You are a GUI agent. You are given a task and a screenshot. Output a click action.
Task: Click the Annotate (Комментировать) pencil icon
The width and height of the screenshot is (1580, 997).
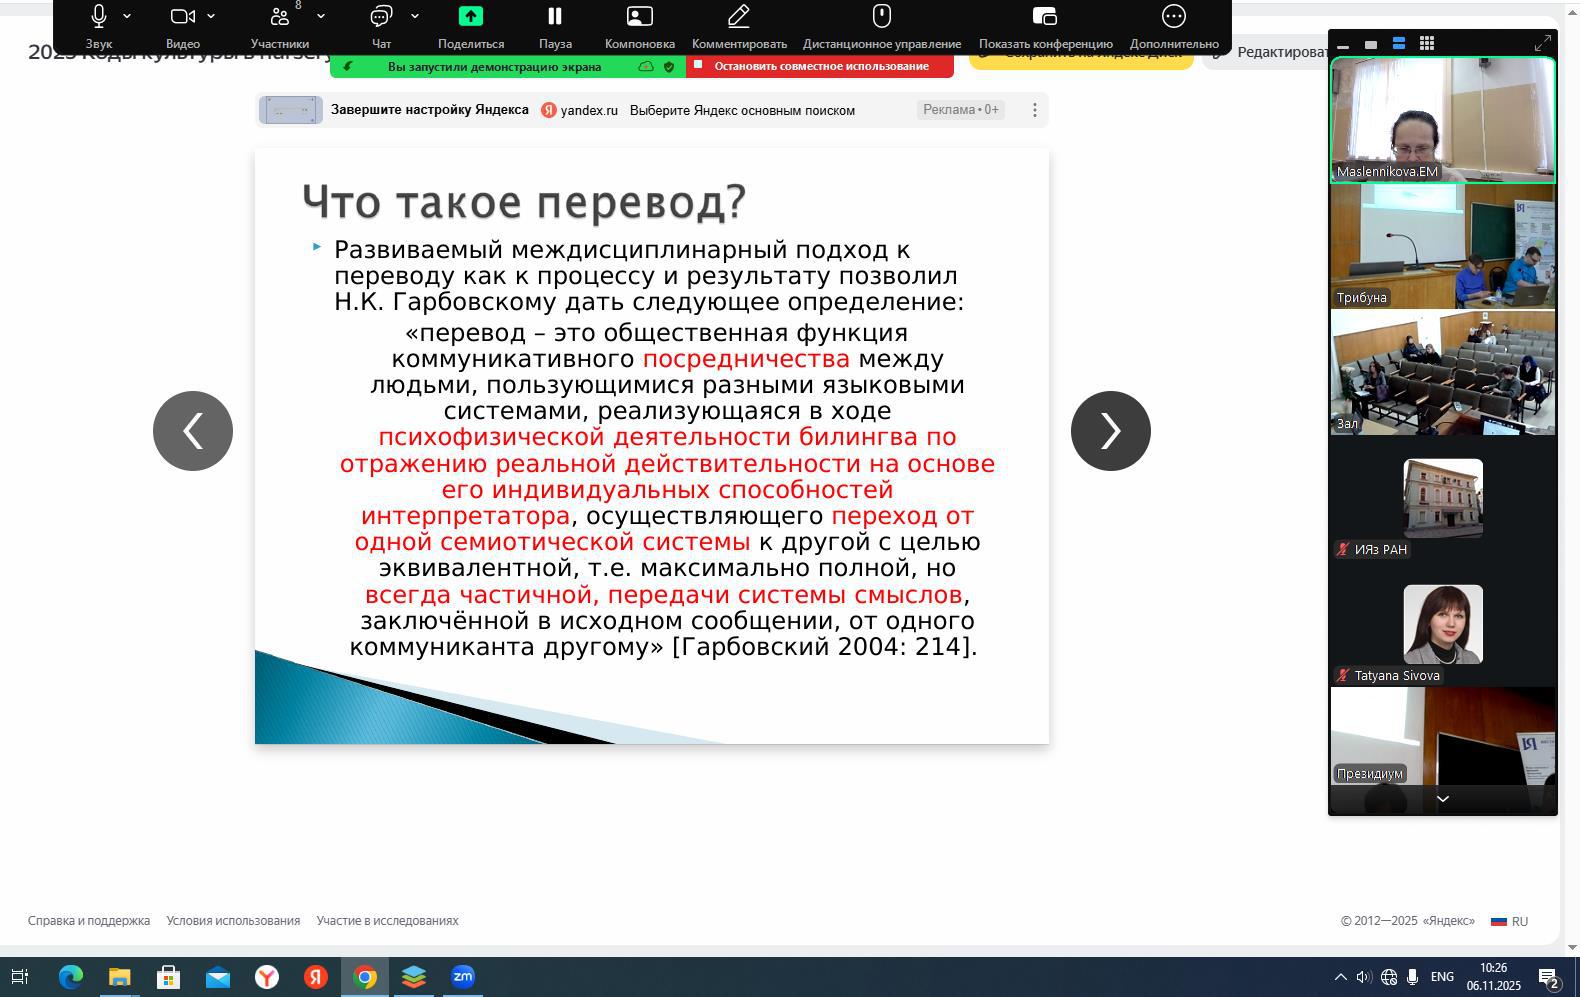click(x=739, y=17)
